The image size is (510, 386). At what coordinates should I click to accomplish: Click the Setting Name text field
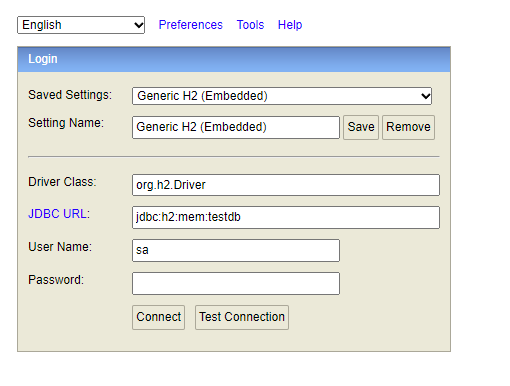(236, 127)
